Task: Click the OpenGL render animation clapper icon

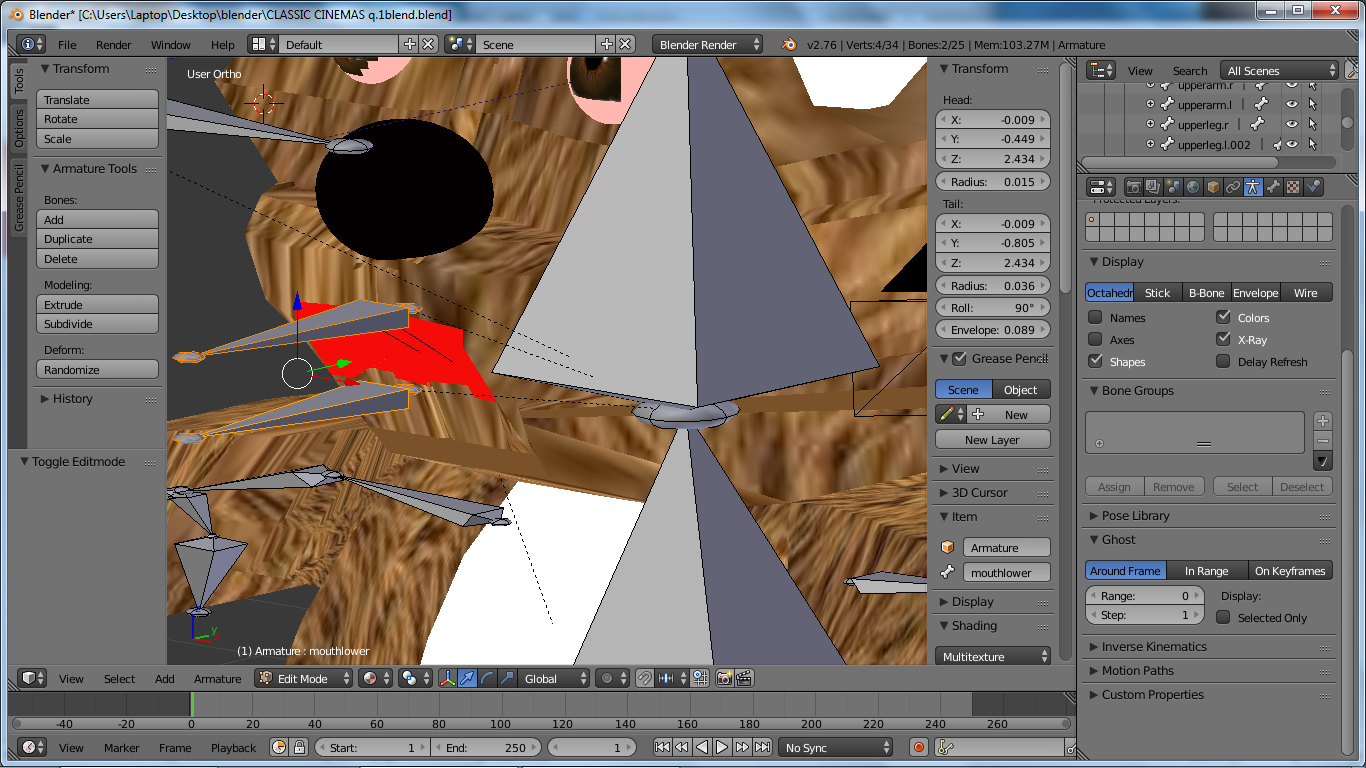Action: click(745, 678)
